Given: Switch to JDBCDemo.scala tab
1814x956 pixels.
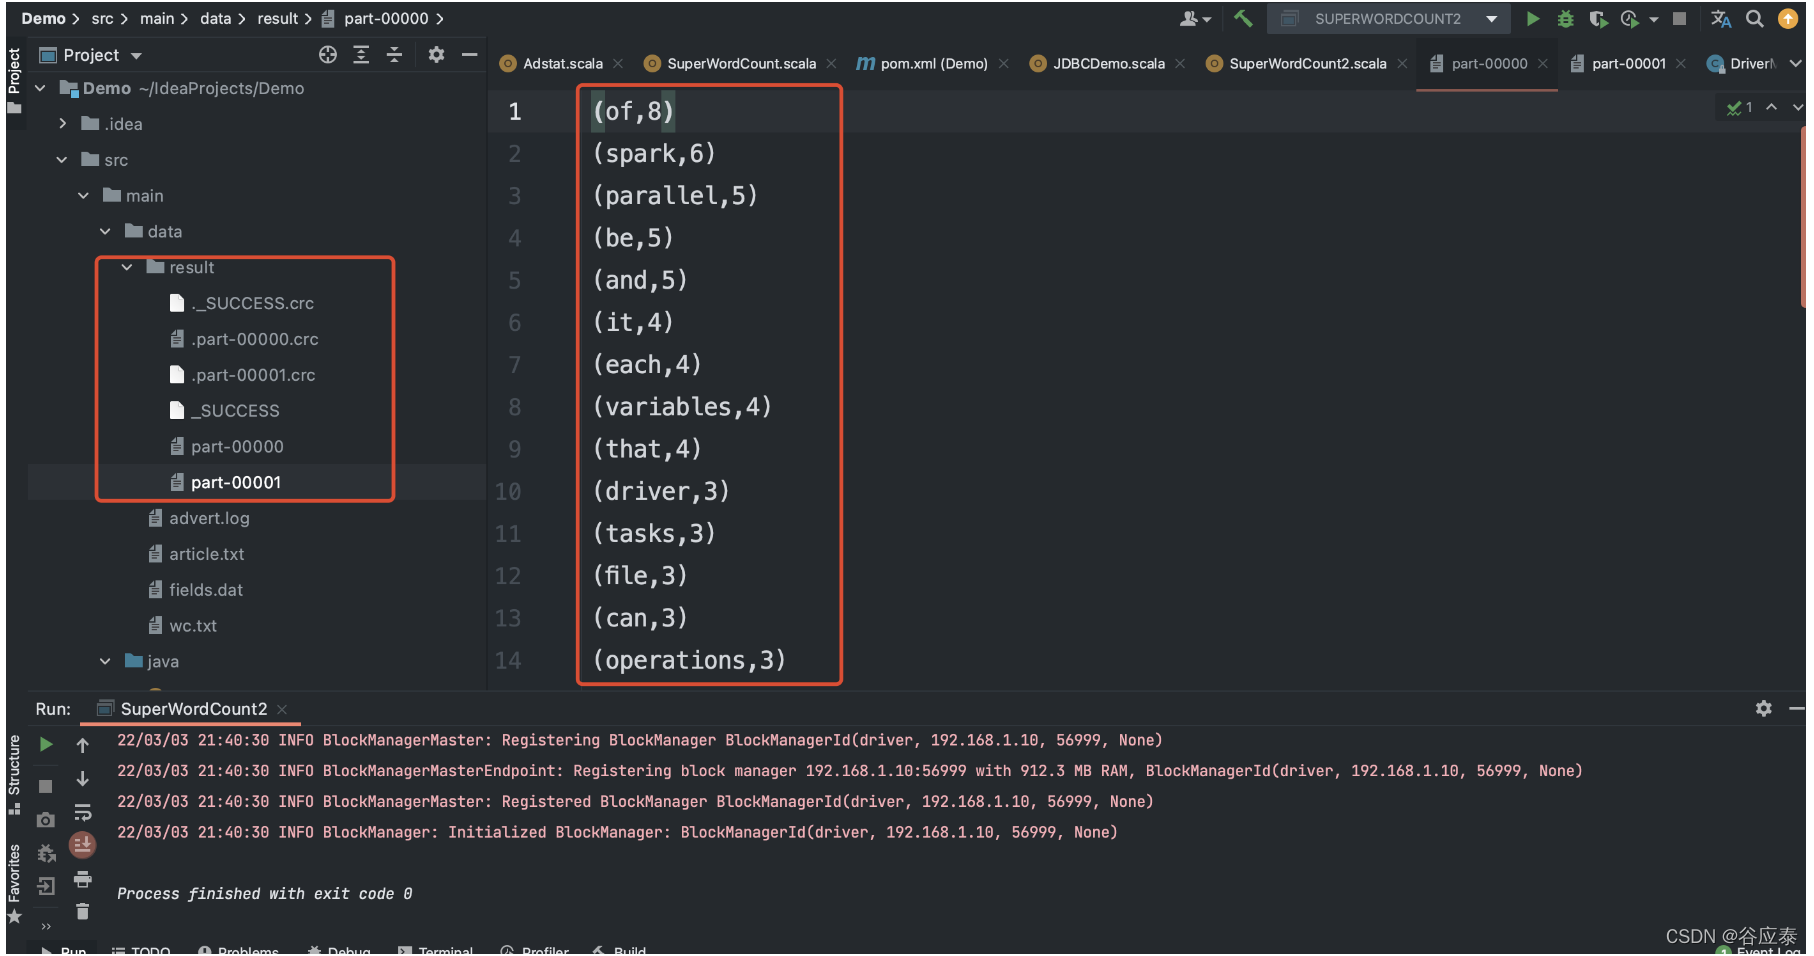Looking at the screenshot, I should [x=1108, y=64].
